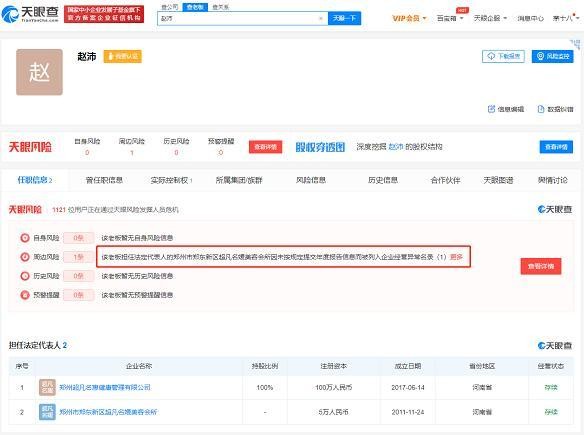Clear the search box with the X icon
This screenshot has height=435, width=584.
pos(321,18)
